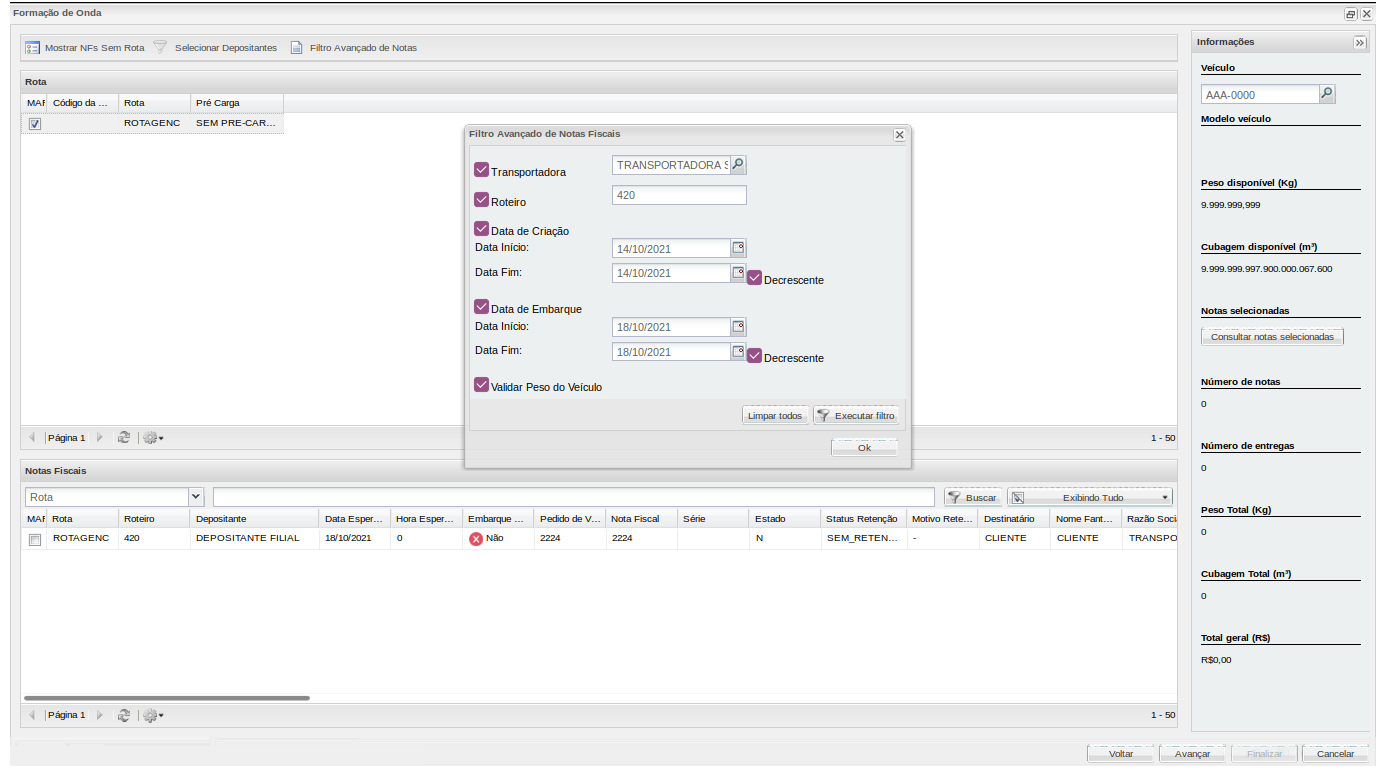This screenshot has width=1386, height=776.
Task: Click the Buscar button
Action: (972, 497)
